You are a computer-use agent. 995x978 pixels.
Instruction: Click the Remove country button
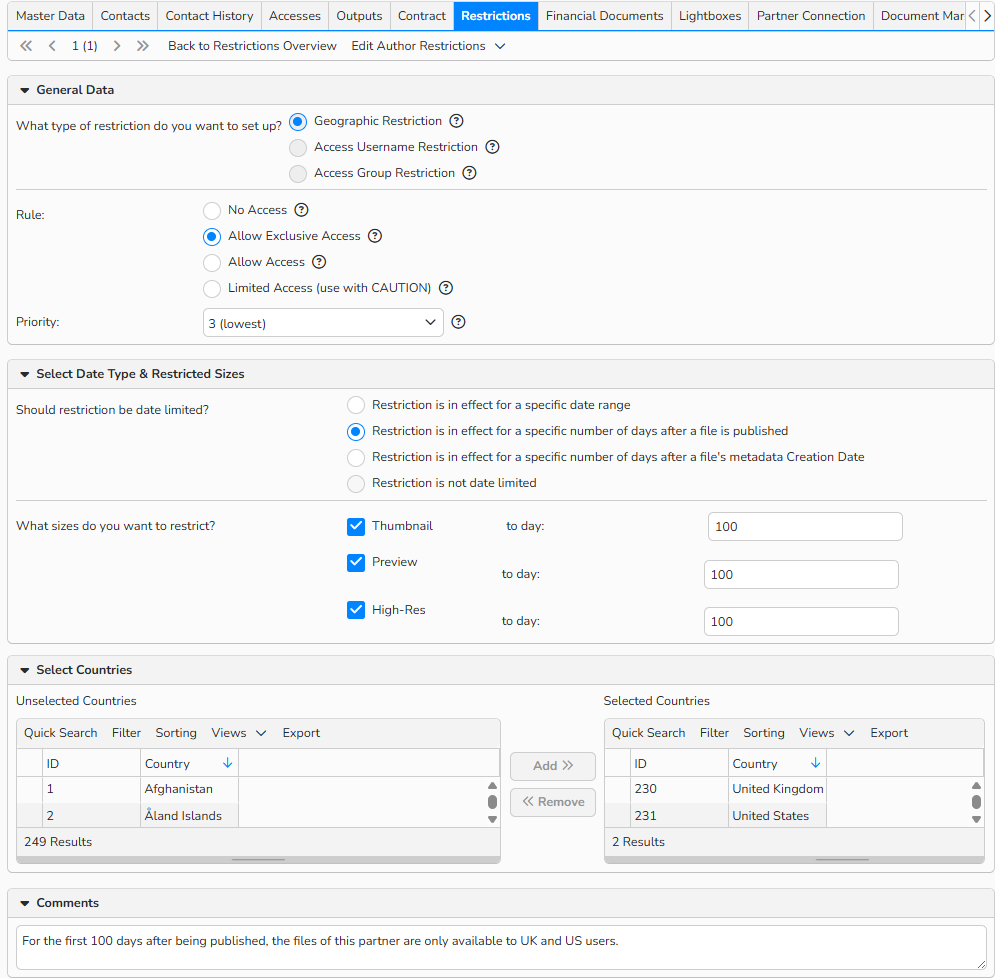click(x=553, y=802)
